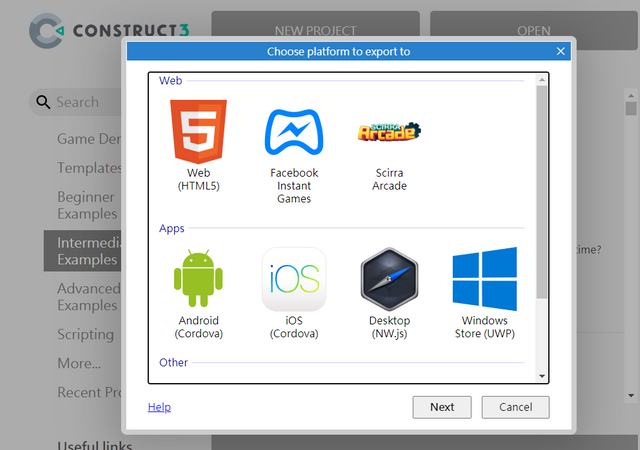Screen dimensions: 640x450
Task: Click the Construct 3 logo
Action: pos(109,31)
